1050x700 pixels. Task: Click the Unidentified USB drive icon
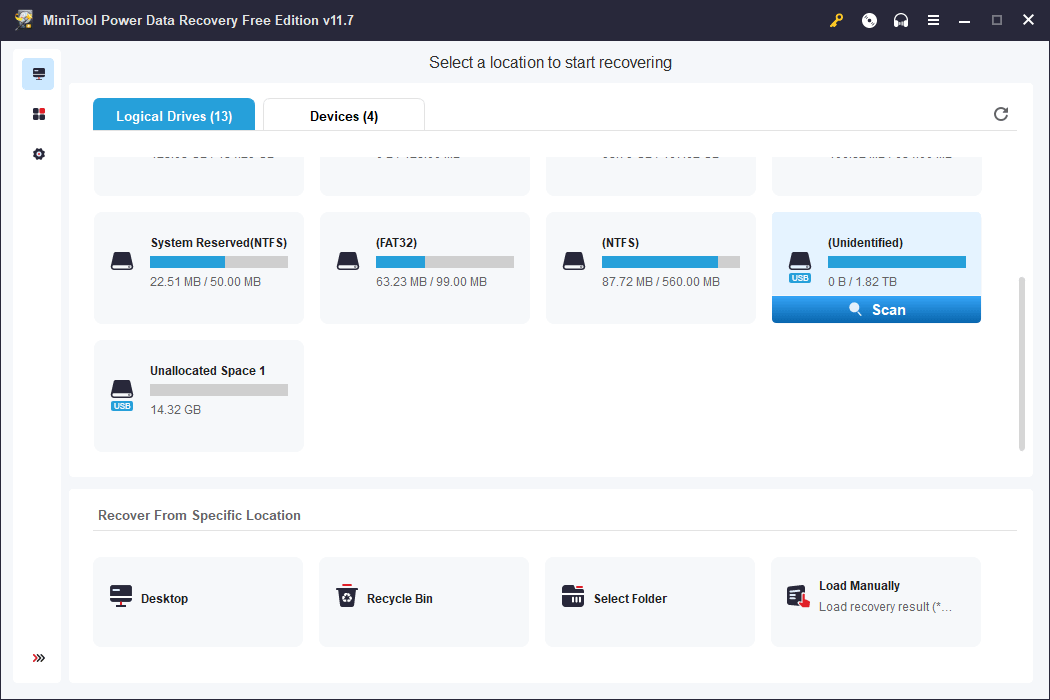coord(800,267)
